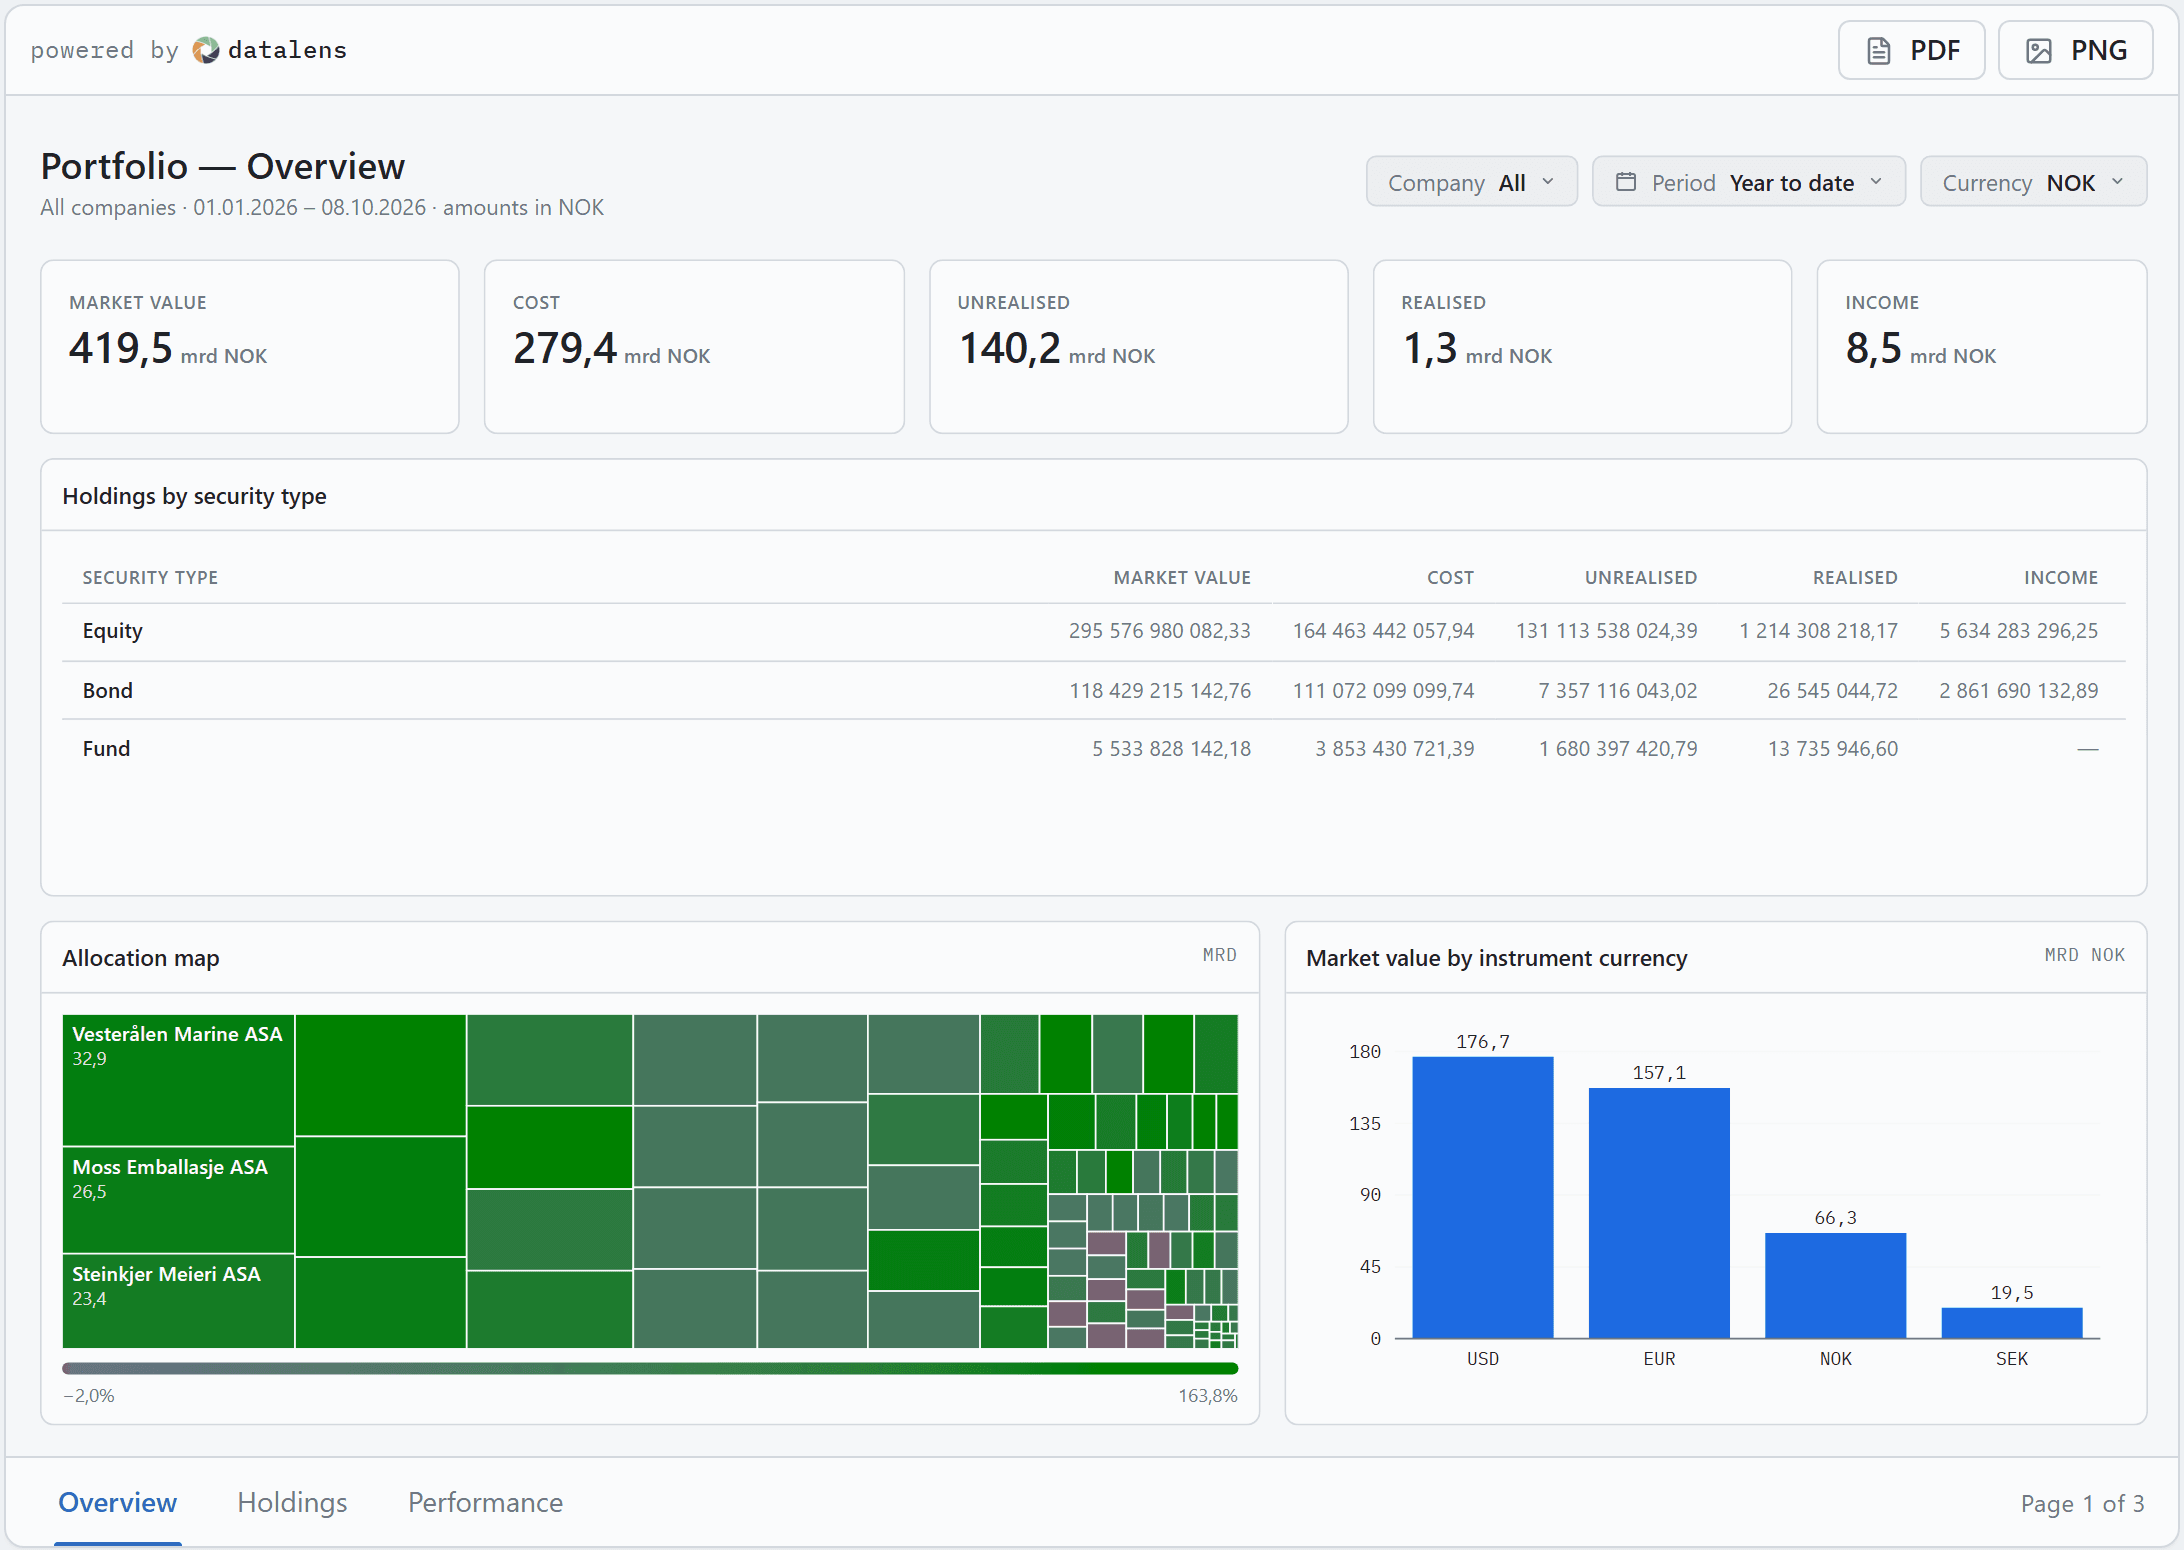Click the UNREALISED column header

click(x=1641, y=577)
